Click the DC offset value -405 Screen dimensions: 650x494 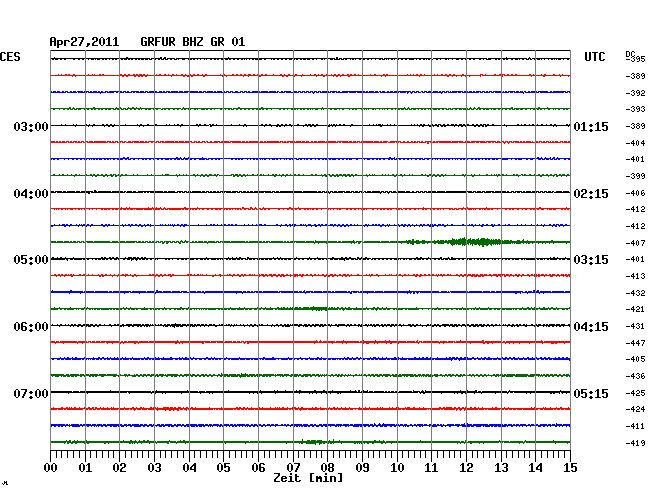635,359
